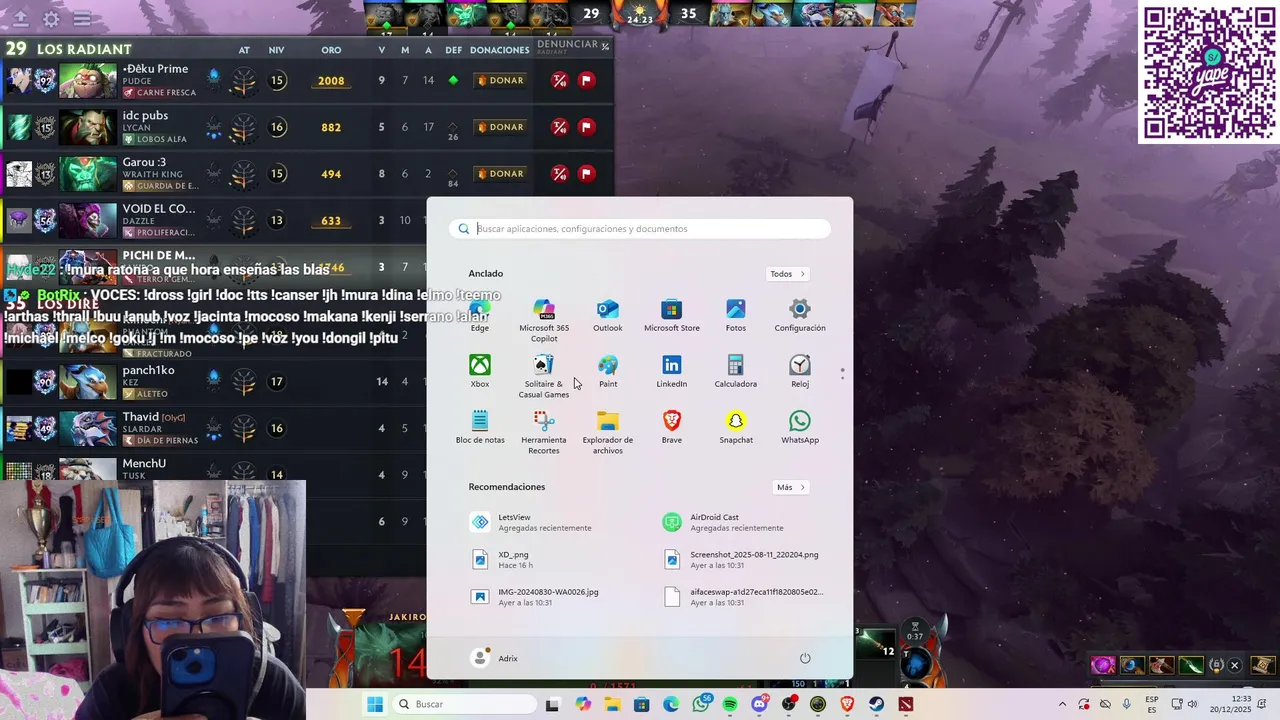Launch Paint from pinned apps
The width and height of the screenshot is (1280, 720).
point(608,372)
